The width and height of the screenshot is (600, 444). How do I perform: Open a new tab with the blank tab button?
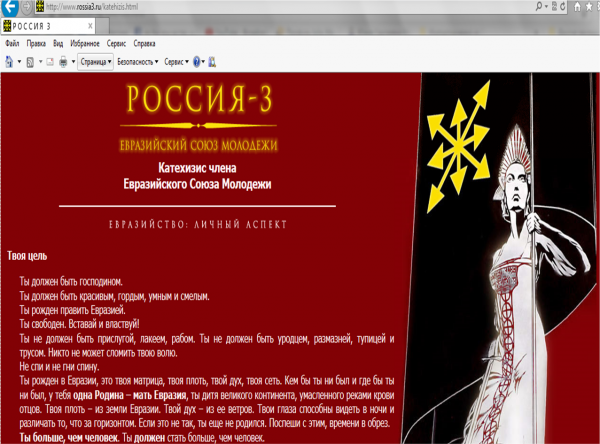(x=103, y=26)
